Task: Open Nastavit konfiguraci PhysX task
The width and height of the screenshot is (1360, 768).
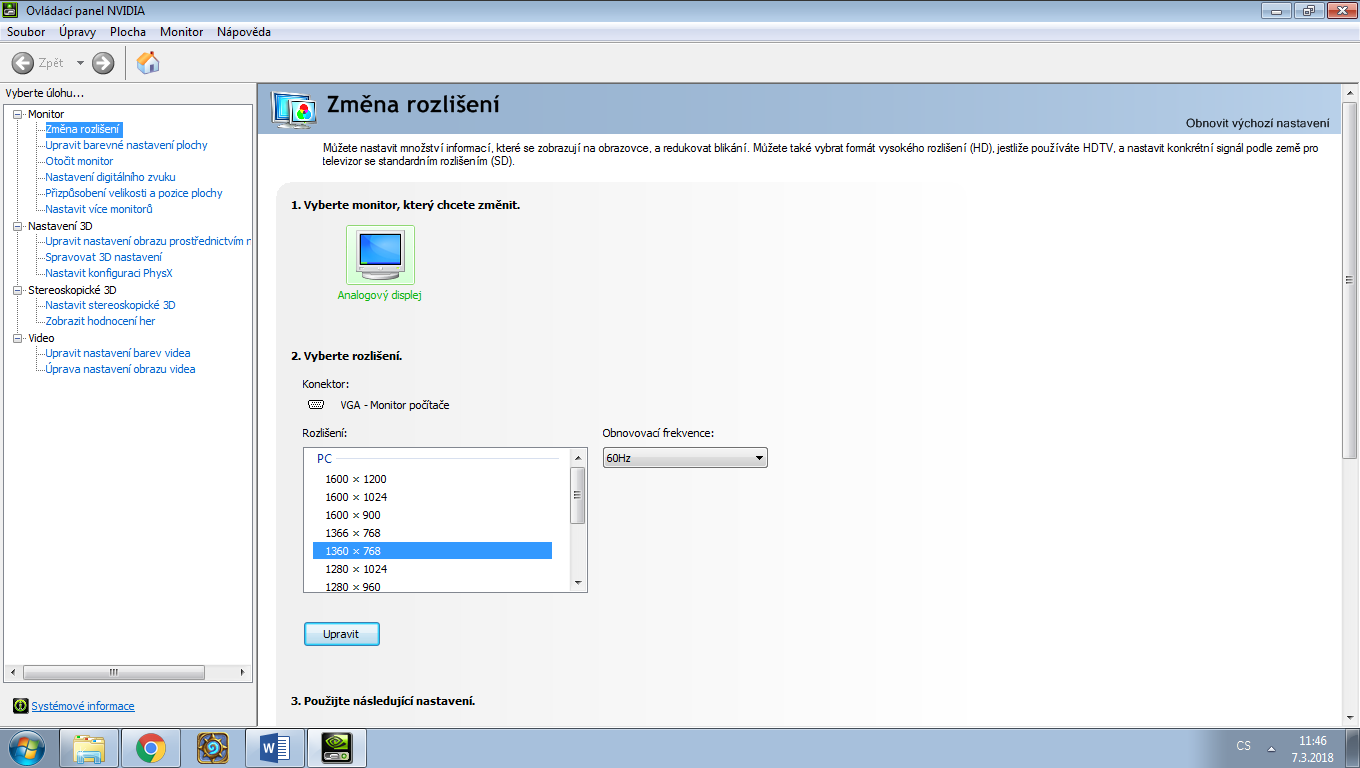Action: pos(109,273)
